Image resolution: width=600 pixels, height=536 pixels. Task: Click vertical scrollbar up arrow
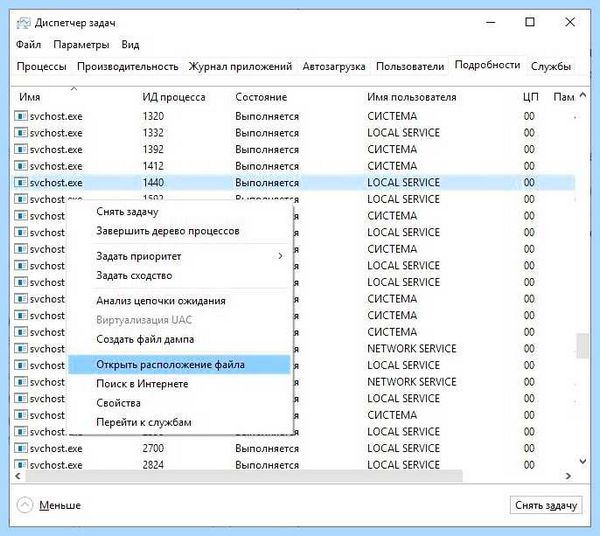pos(582,95)
